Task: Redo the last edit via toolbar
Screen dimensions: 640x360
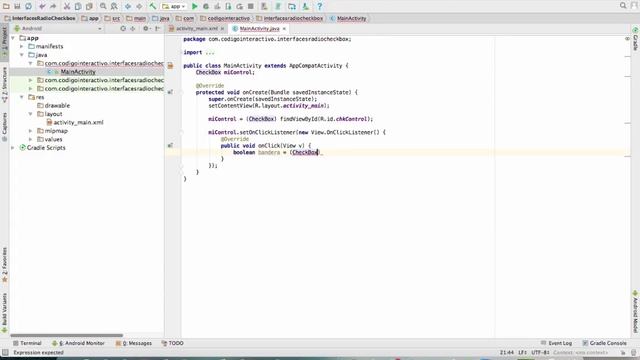Action: click(53, 6)
